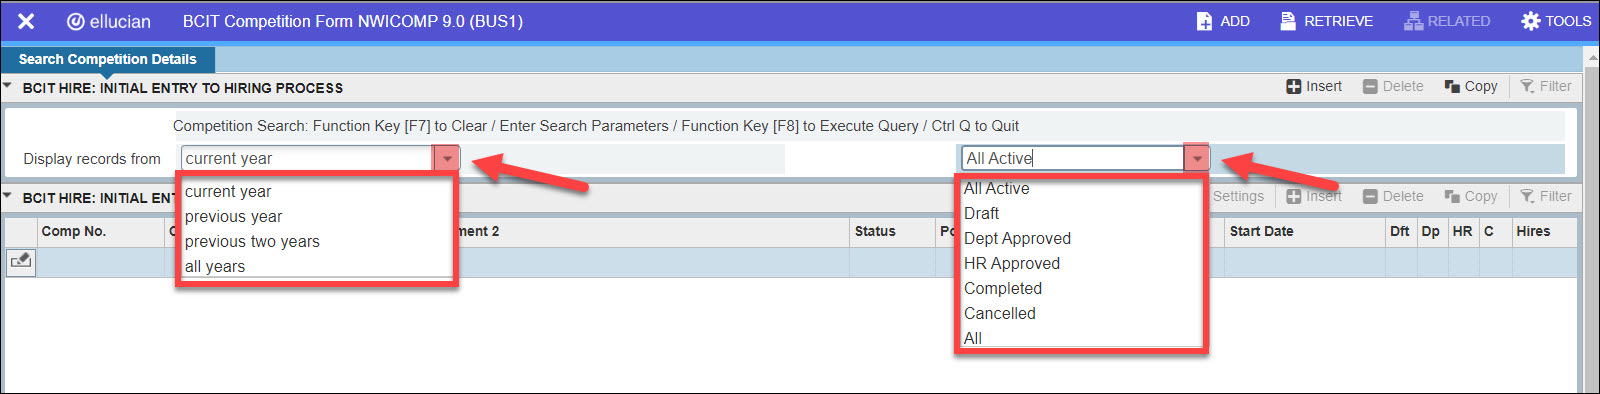Click the Dp column header

(x=1431, y=231)
